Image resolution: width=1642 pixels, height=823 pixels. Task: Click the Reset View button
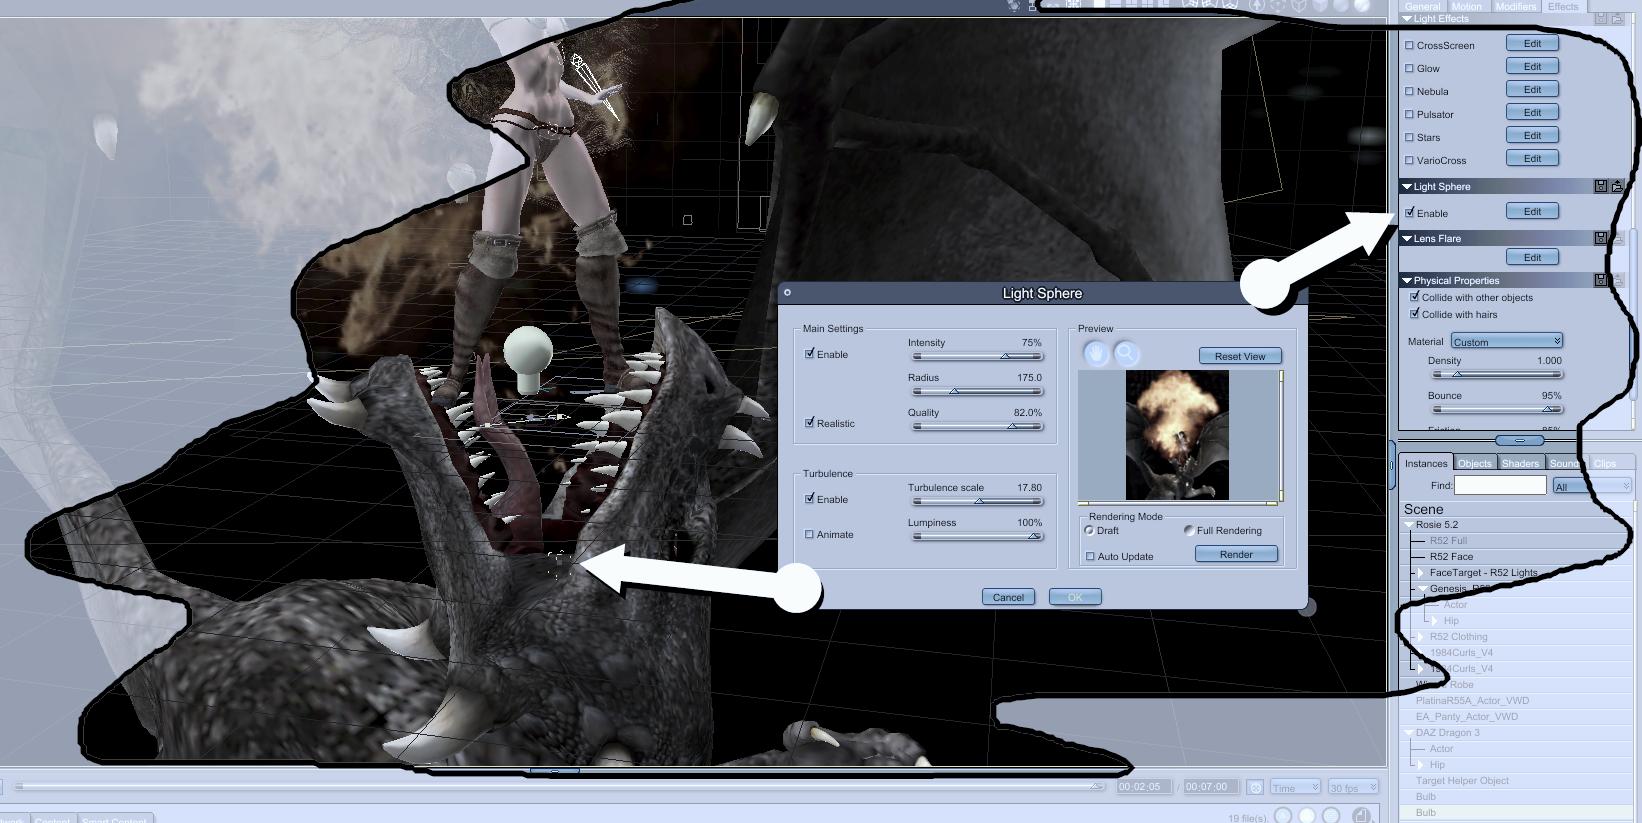pos(1240,356)
